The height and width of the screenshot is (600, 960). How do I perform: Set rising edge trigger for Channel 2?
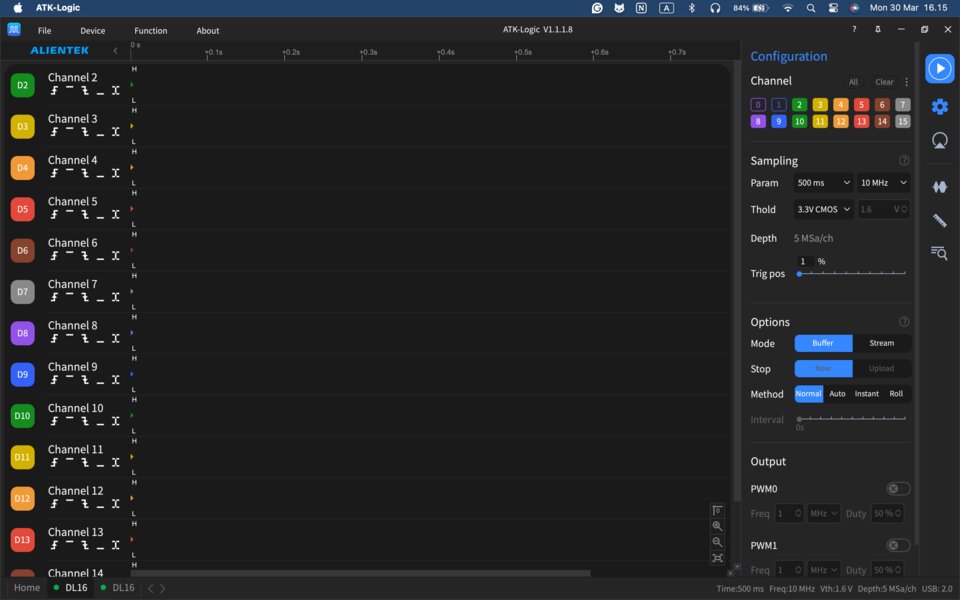54,91
